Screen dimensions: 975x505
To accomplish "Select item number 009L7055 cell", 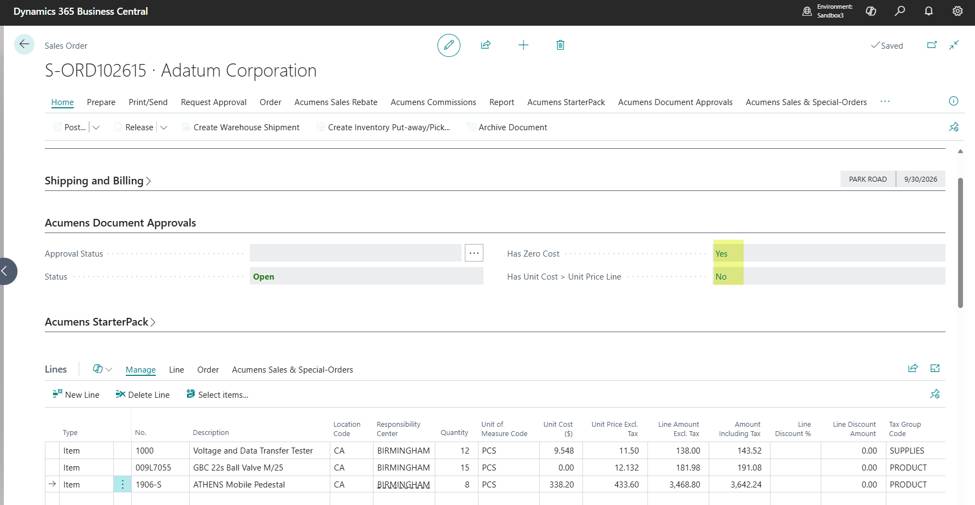I will (x=160, y=468).
